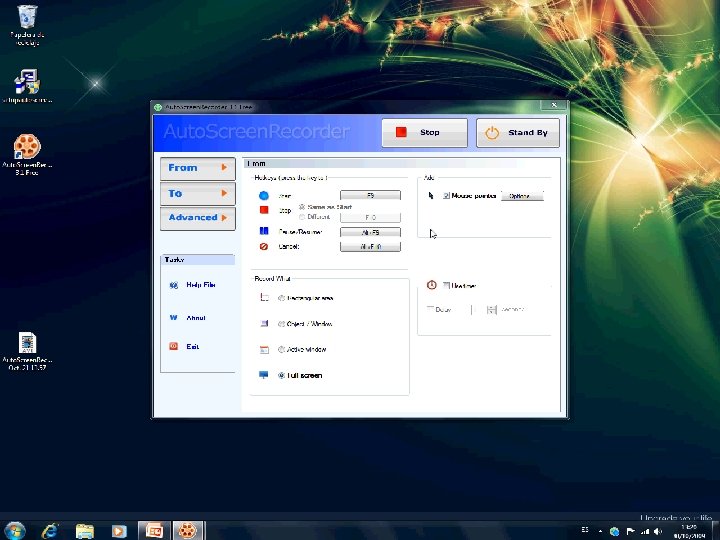This screenshot has width=720, height=540.
Task: Click the AutoScreenRecorder title text banner
Action: pyautogui.click(x=256, y=132)
